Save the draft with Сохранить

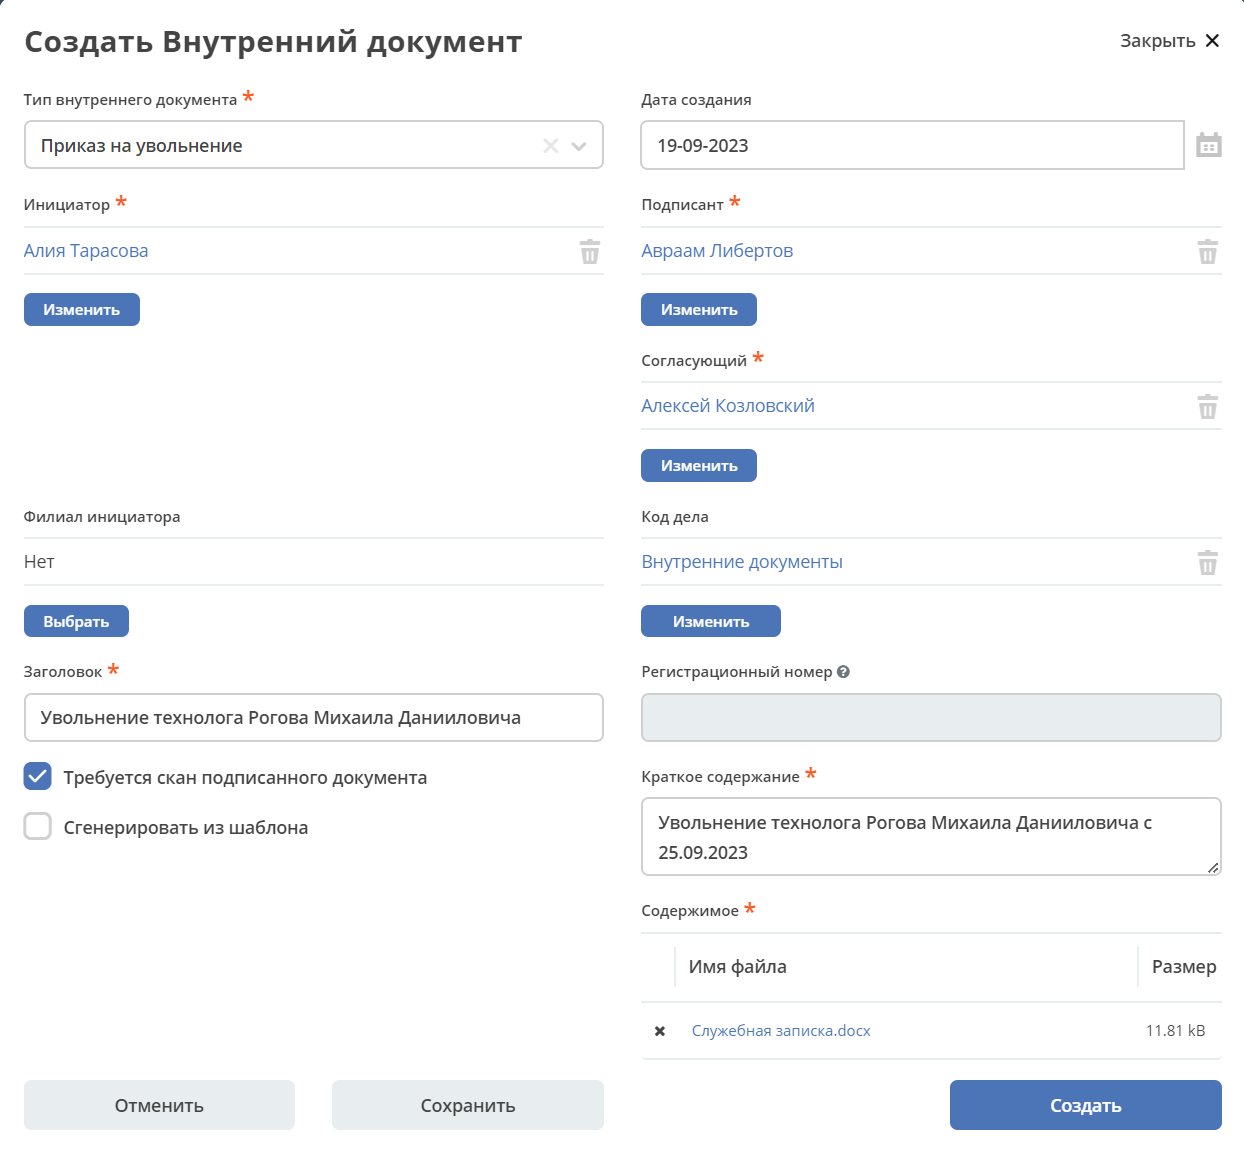point(468,1105)
